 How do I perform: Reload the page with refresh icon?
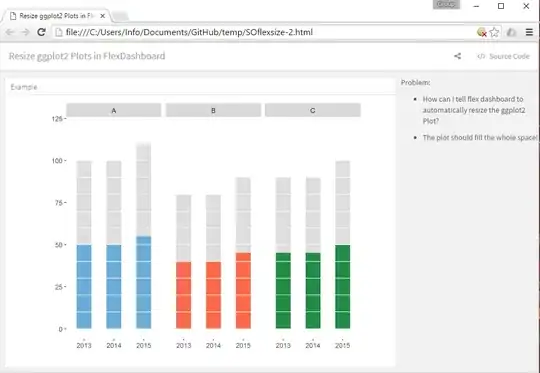[x=41, y=32]
